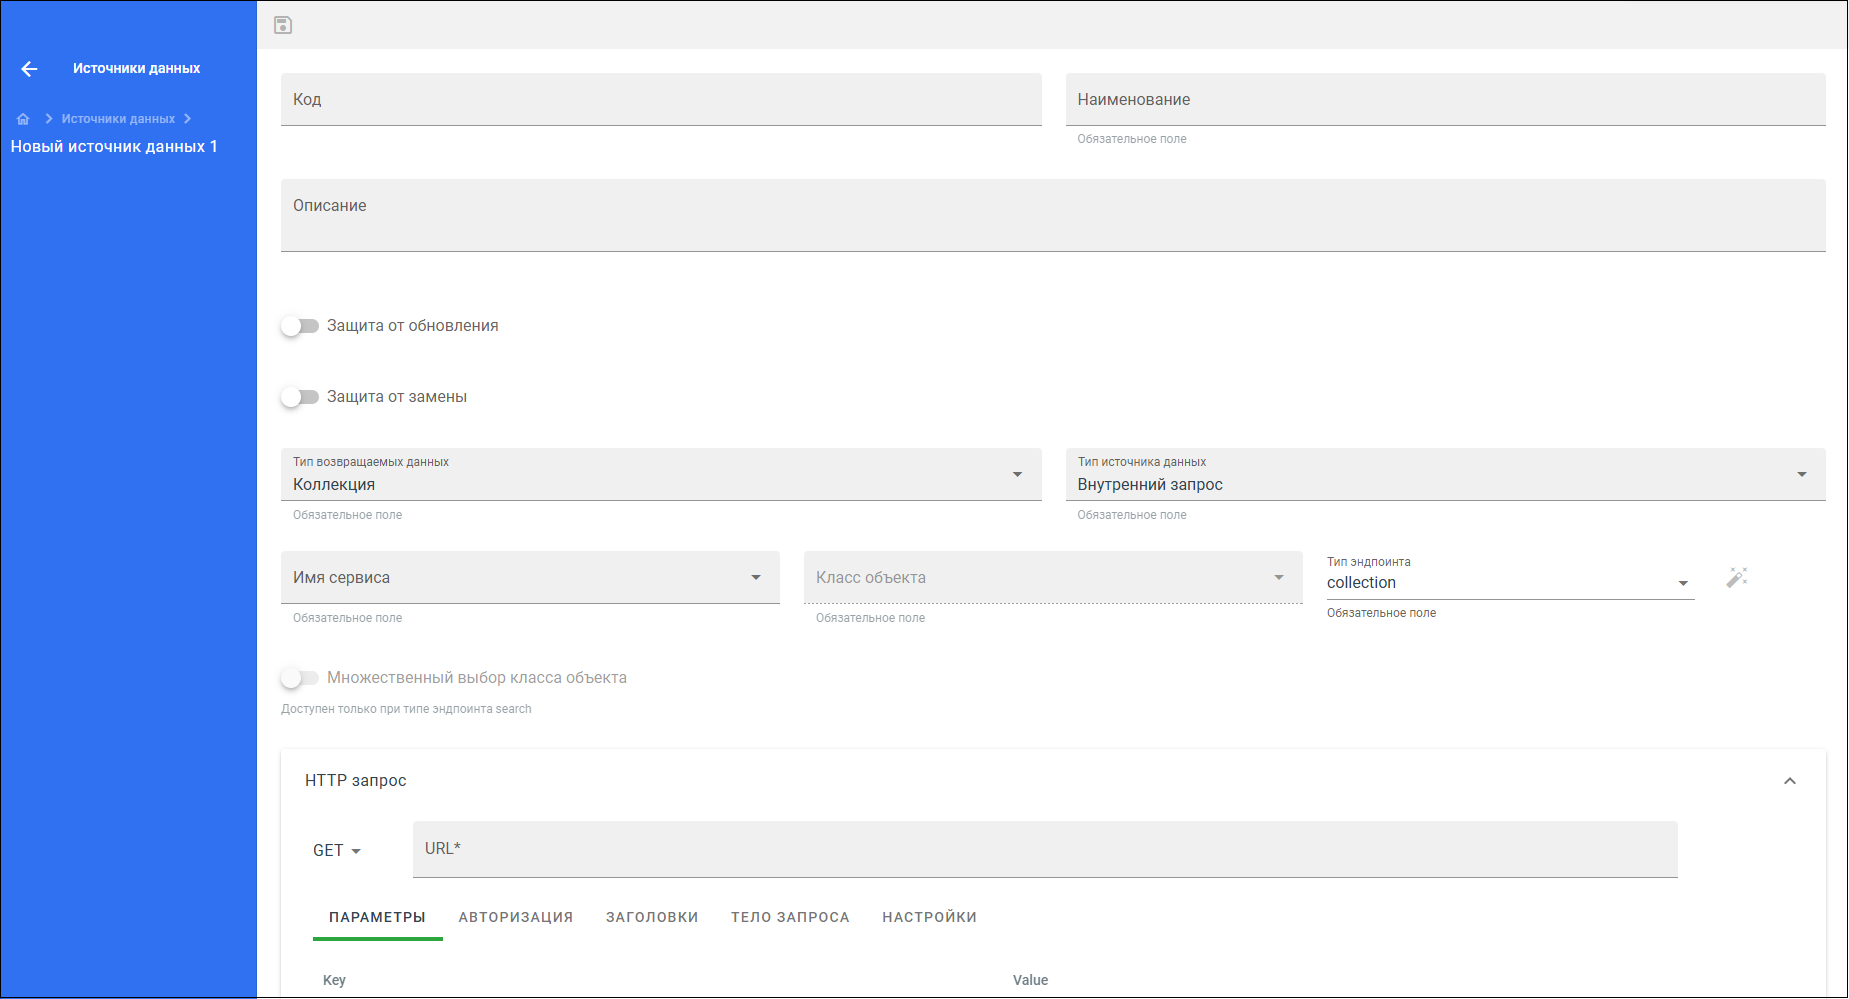
Task: Click the Описание text area
Action: pyautogui.click(x=1053, y=215)
